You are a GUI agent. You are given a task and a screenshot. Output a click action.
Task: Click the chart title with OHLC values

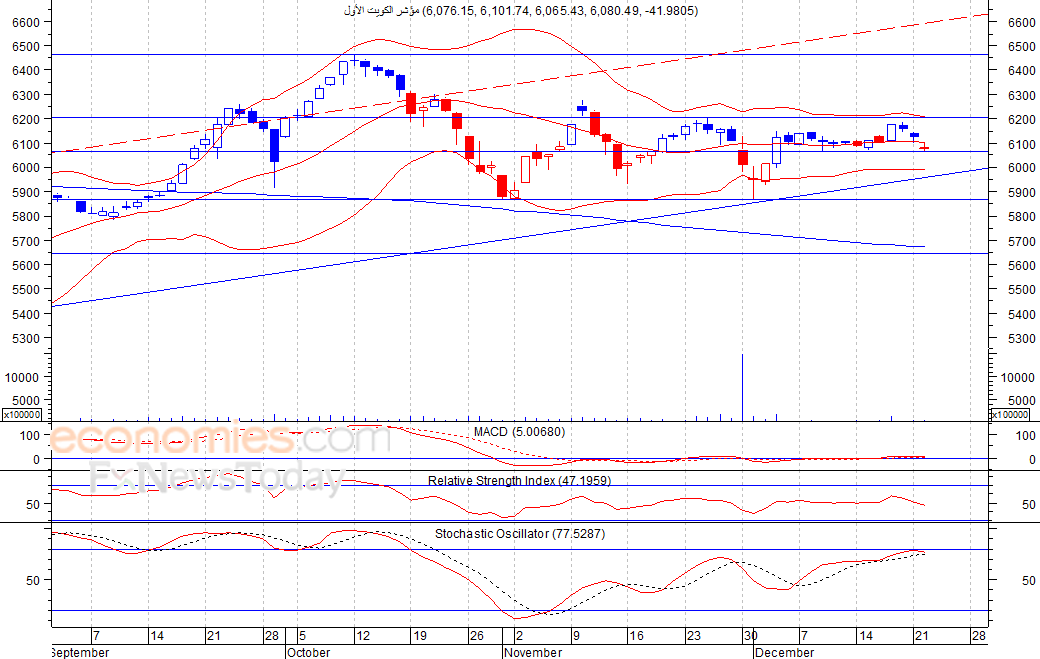click(x=521, y=11)
